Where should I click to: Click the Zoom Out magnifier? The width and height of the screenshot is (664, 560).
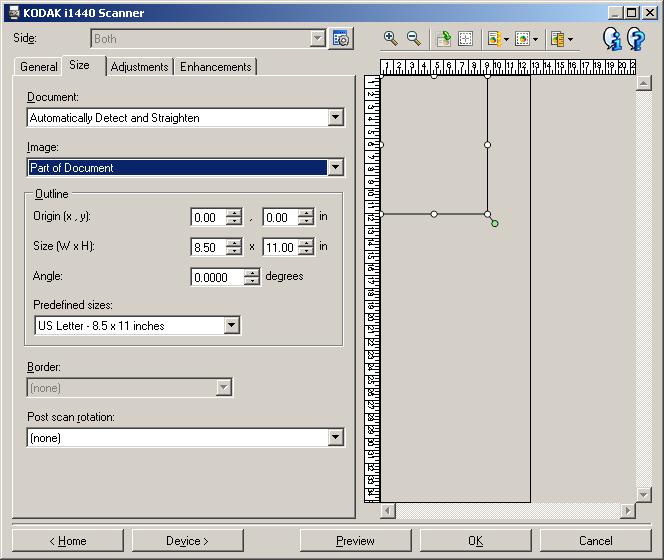click(414, 39)
